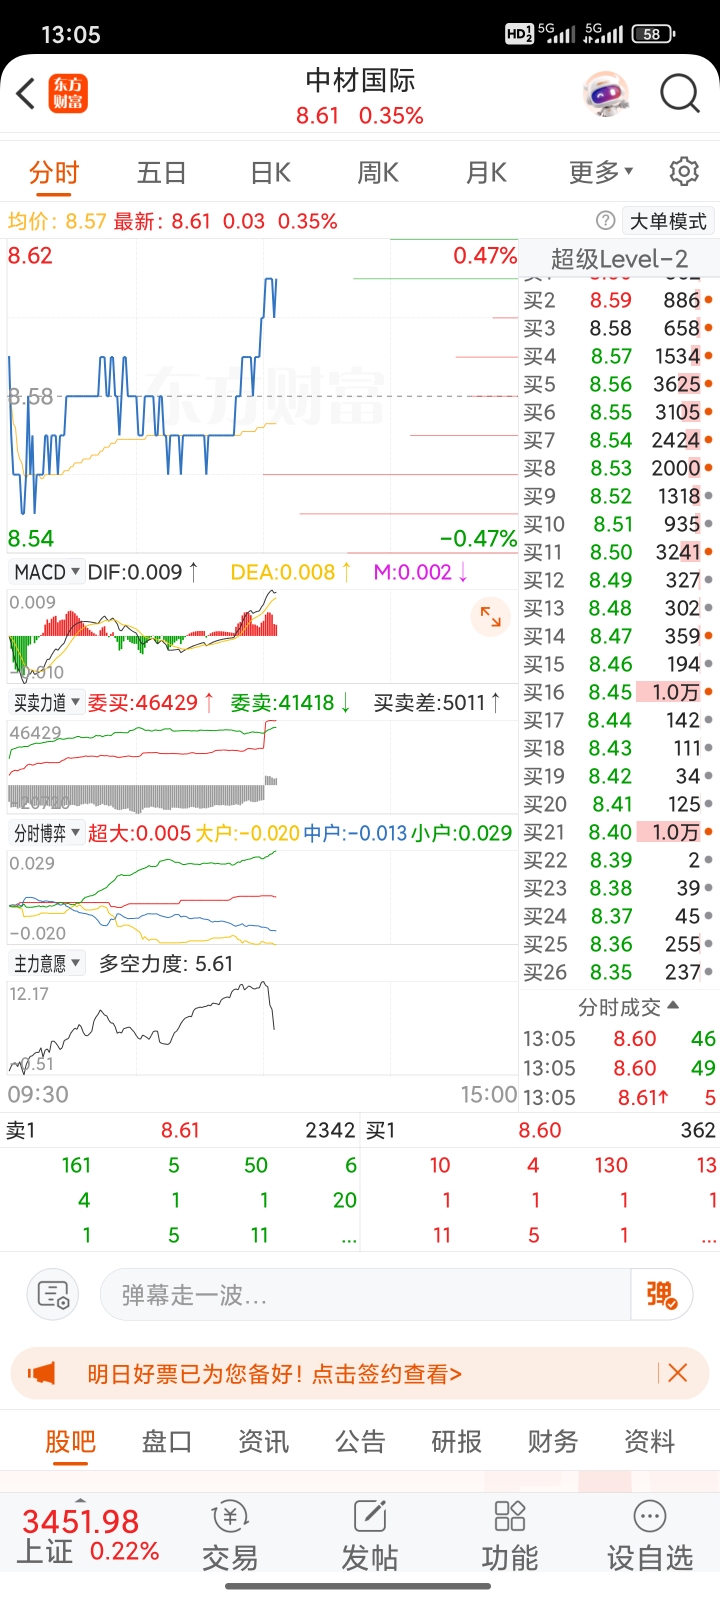720x1600 pixels.
Task: Tap the back arrow icon
Action: coord(27,94)
